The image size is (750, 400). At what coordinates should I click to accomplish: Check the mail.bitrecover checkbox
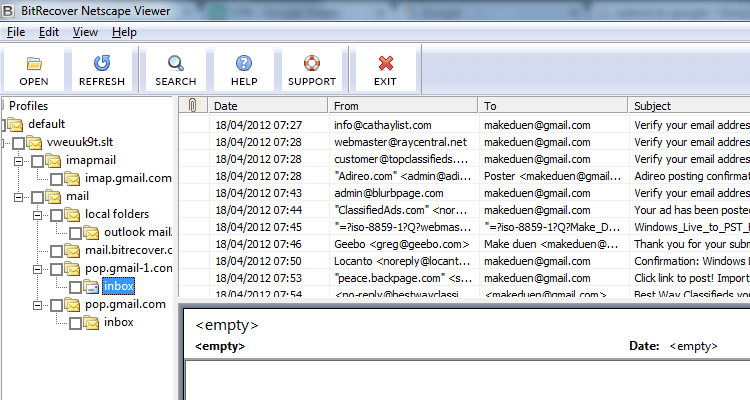click(x=56, y=251)
